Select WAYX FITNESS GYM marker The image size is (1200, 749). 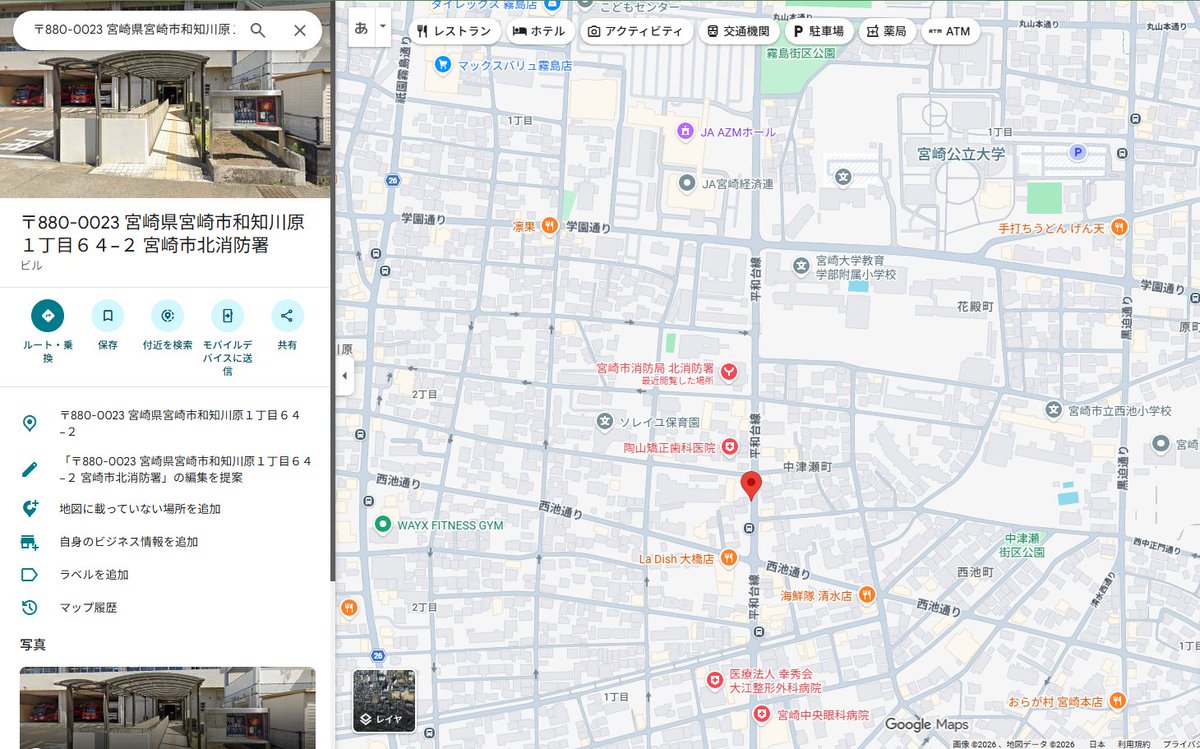click(382, 524)
